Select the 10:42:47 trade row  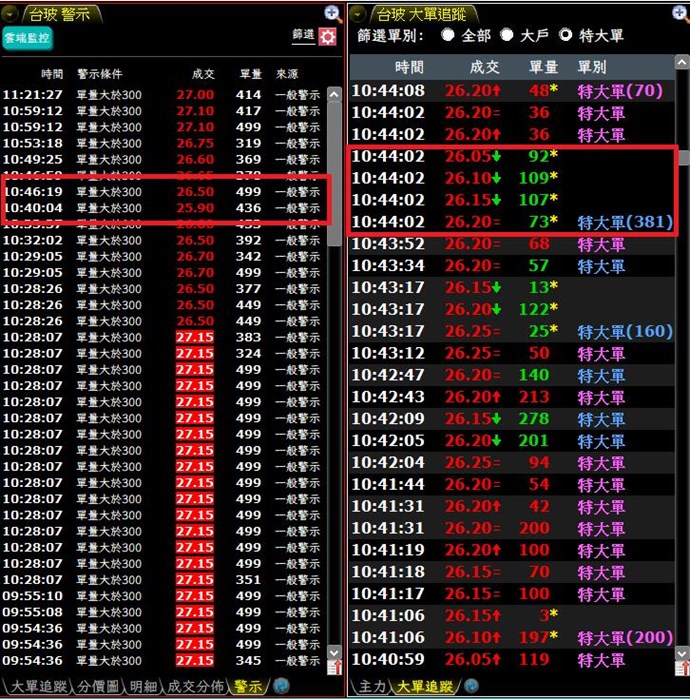[x=512, y=375]
